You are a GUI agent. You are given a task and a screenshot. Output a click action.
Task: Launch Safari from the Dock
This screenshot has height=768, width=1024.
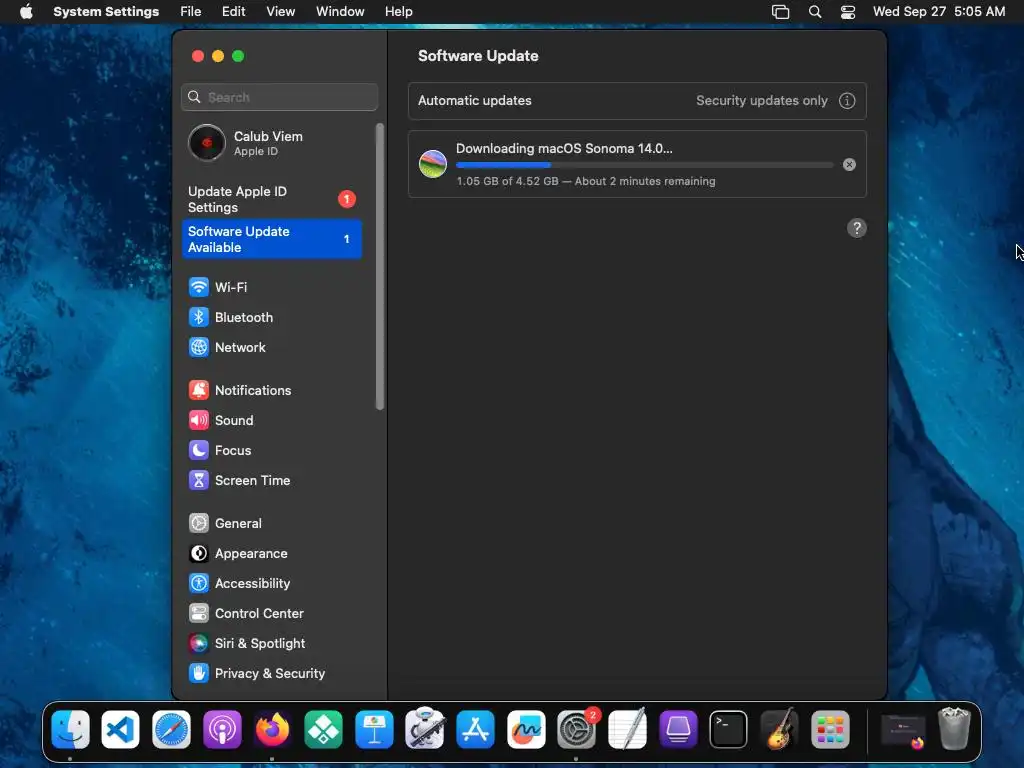click(x=171, y=729)
